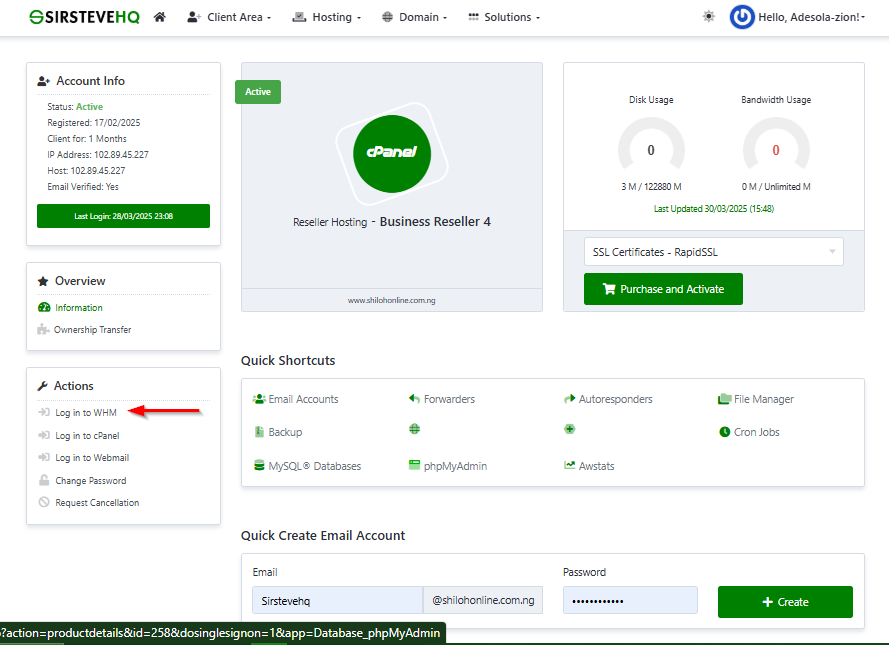
Task: Click Log in to Webmail
Action: 83,457
